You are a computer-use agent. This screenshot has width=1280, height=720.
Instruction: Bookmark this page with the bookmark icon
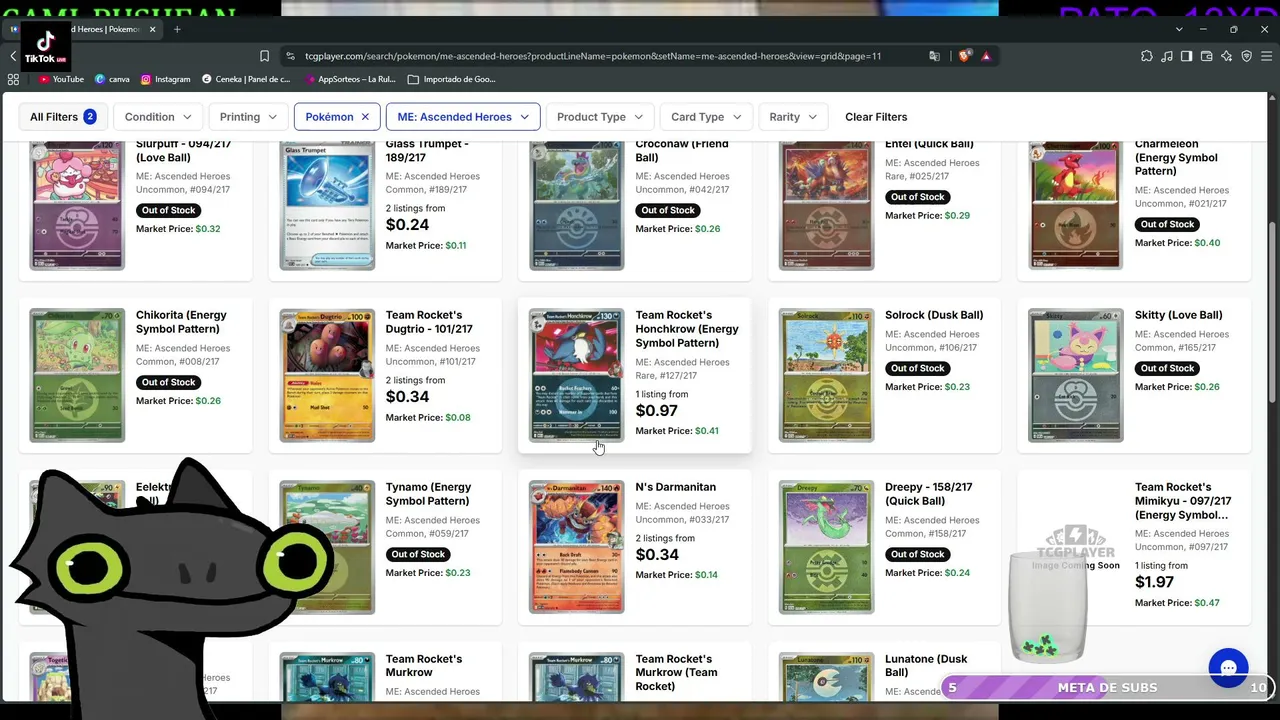click(264, 56)
